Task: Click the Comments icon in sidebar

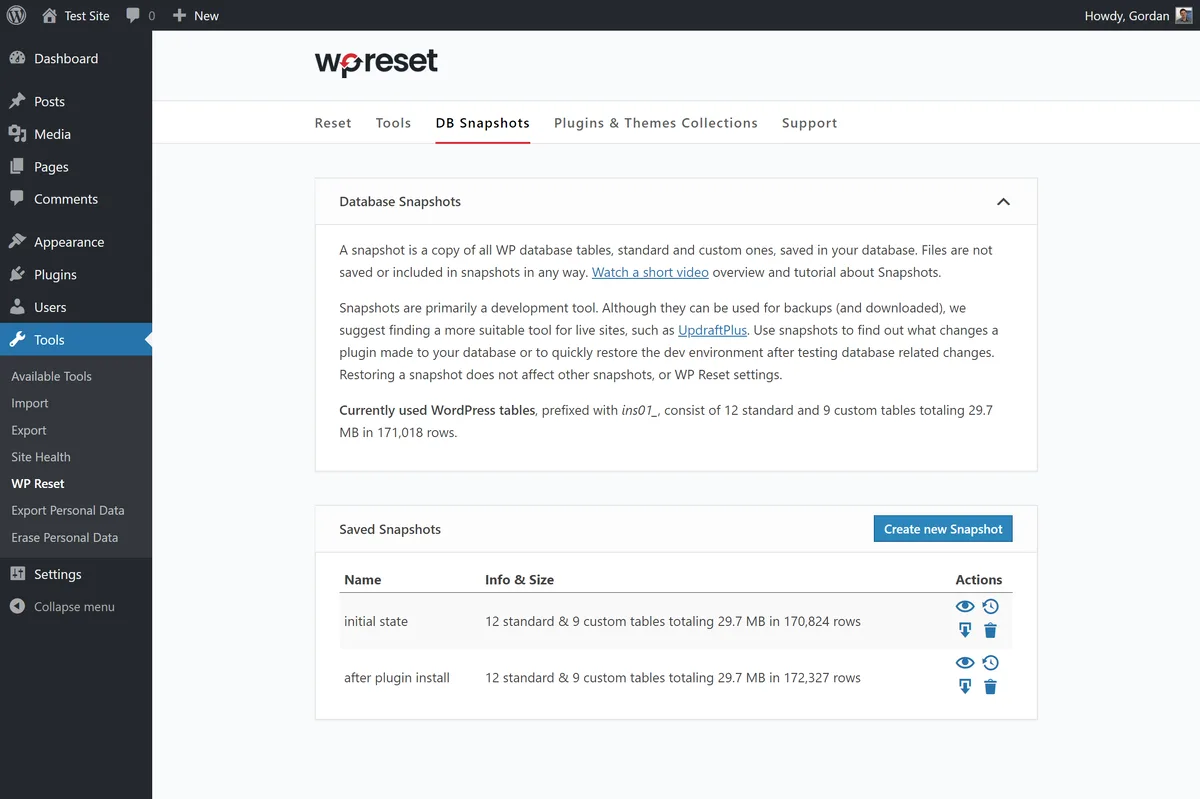Action: coord(17,198)
